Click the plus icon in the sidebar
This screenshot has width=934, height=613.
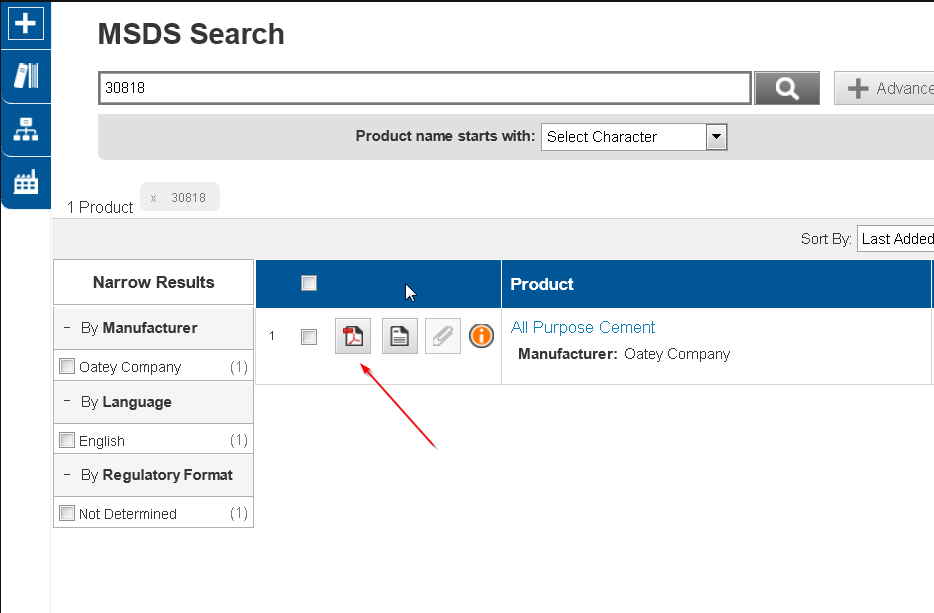26,24
